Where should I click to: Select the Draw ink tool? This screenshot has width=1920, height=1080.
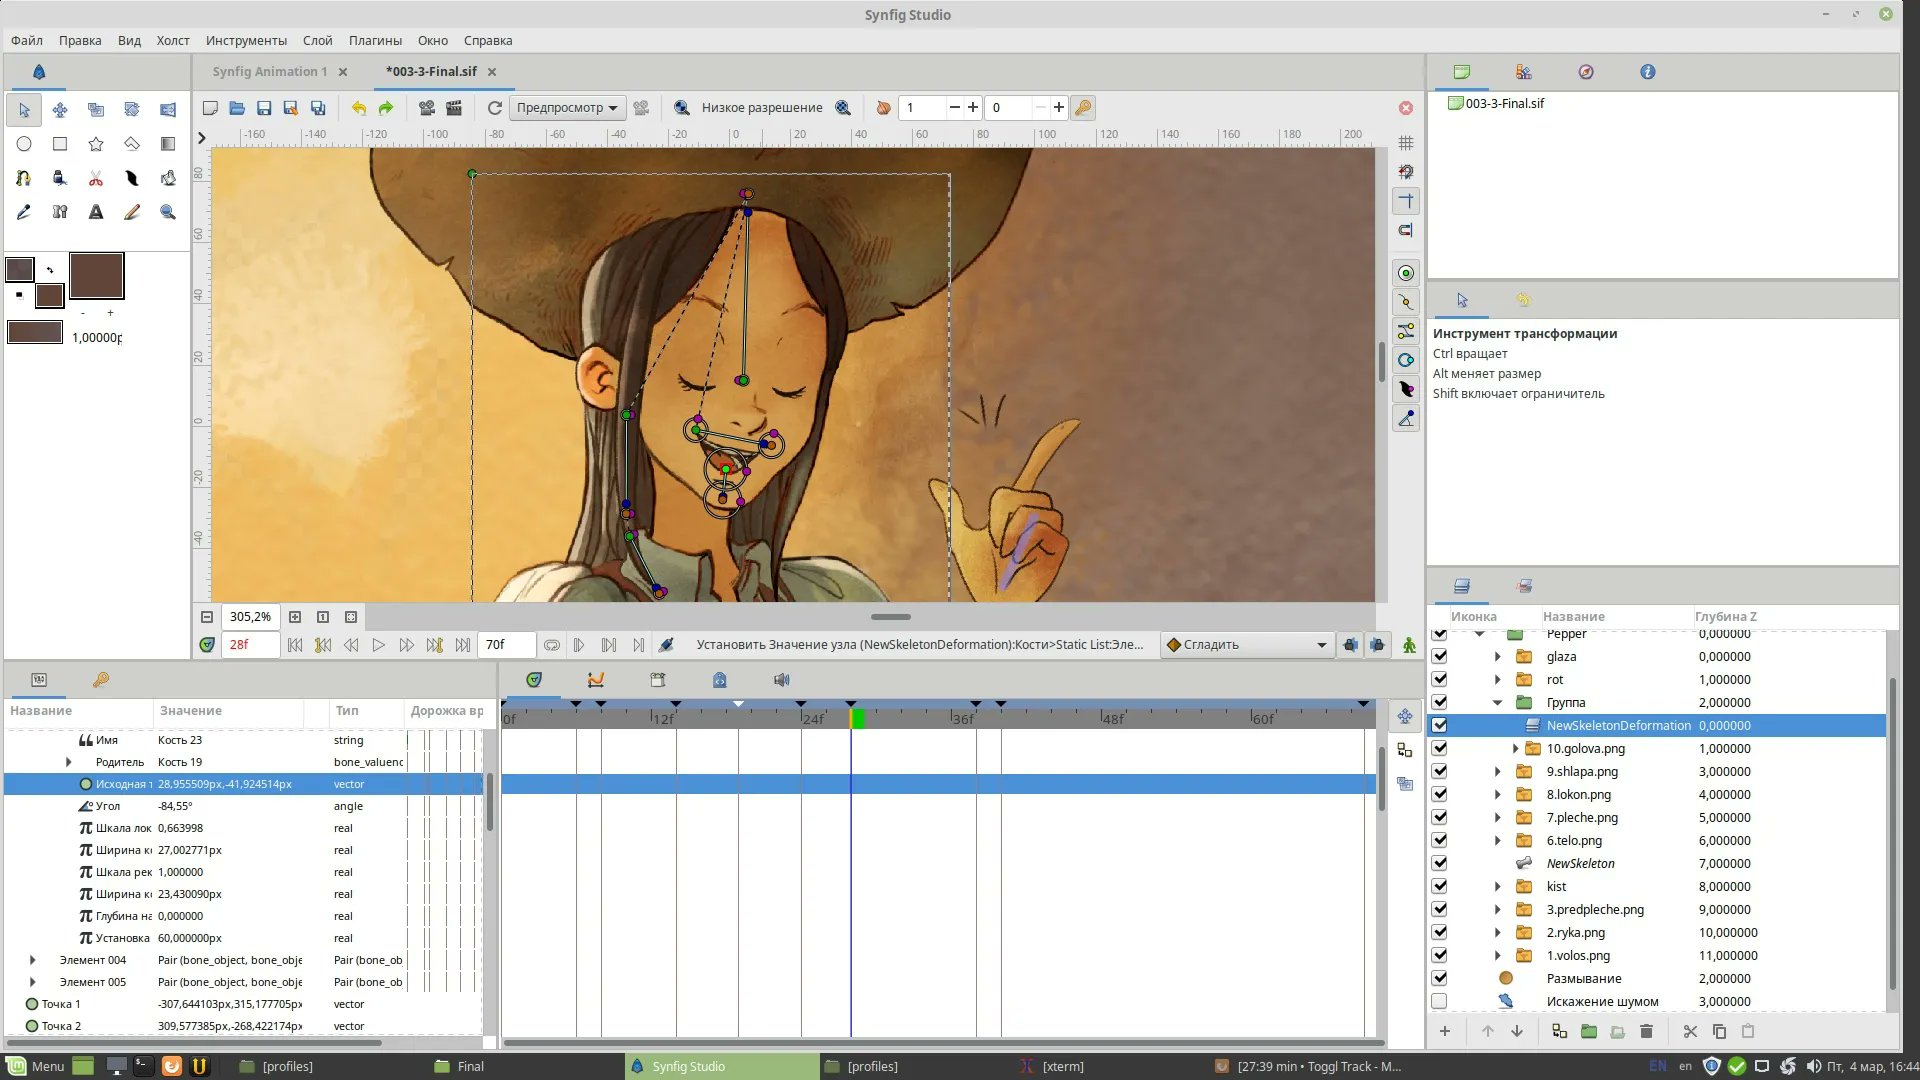click(60, 178)
